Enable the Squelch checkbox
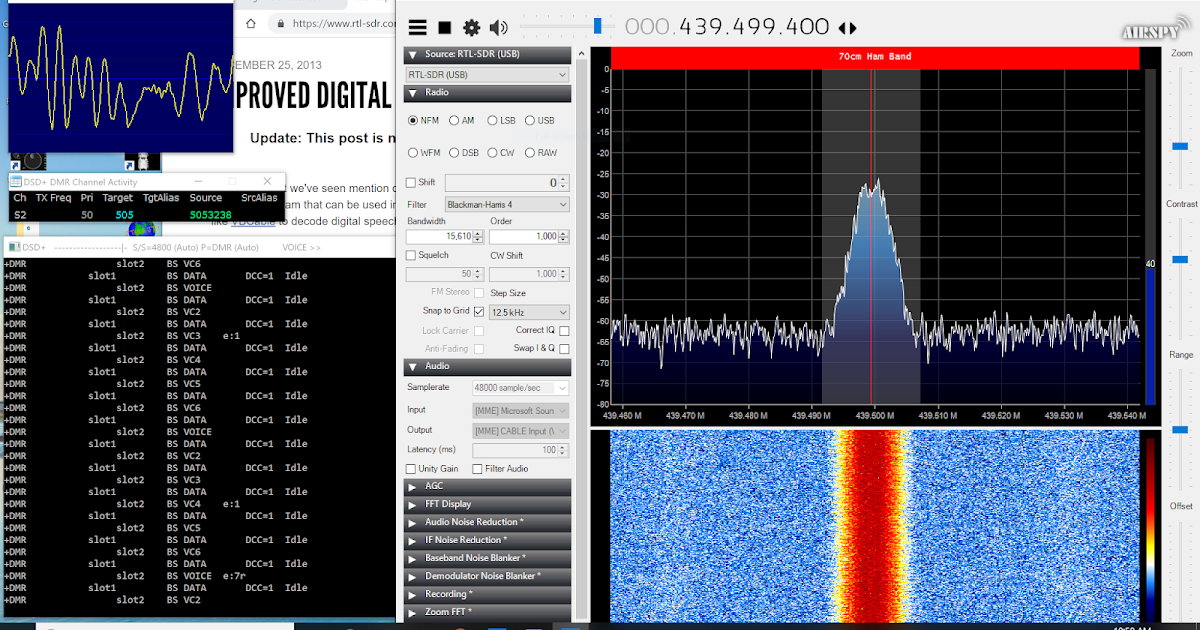This screenshot has width=1200, height=630. [x=411, y=255]
